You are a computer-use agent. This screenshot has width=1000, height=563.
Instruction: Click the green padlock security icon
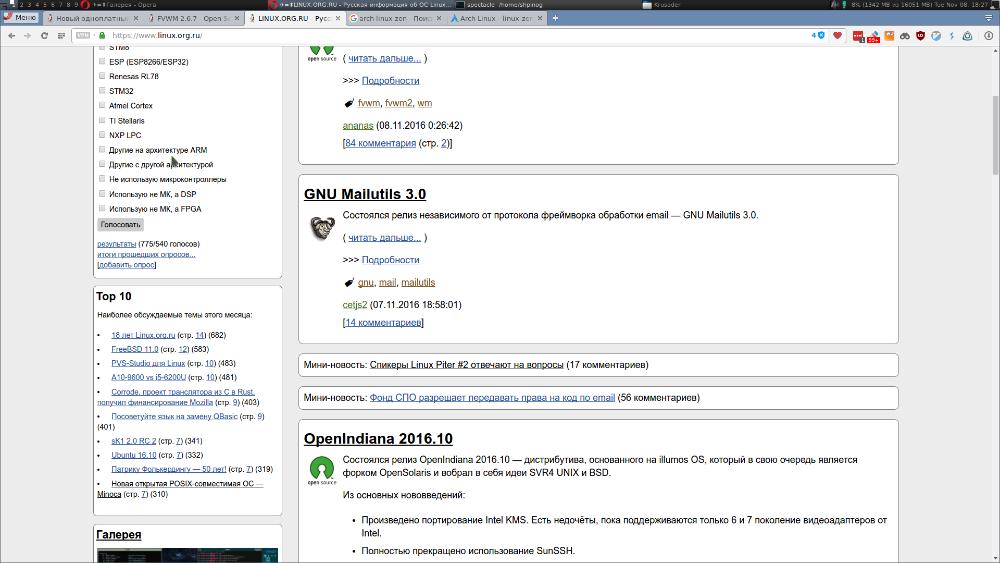(102, 36)
